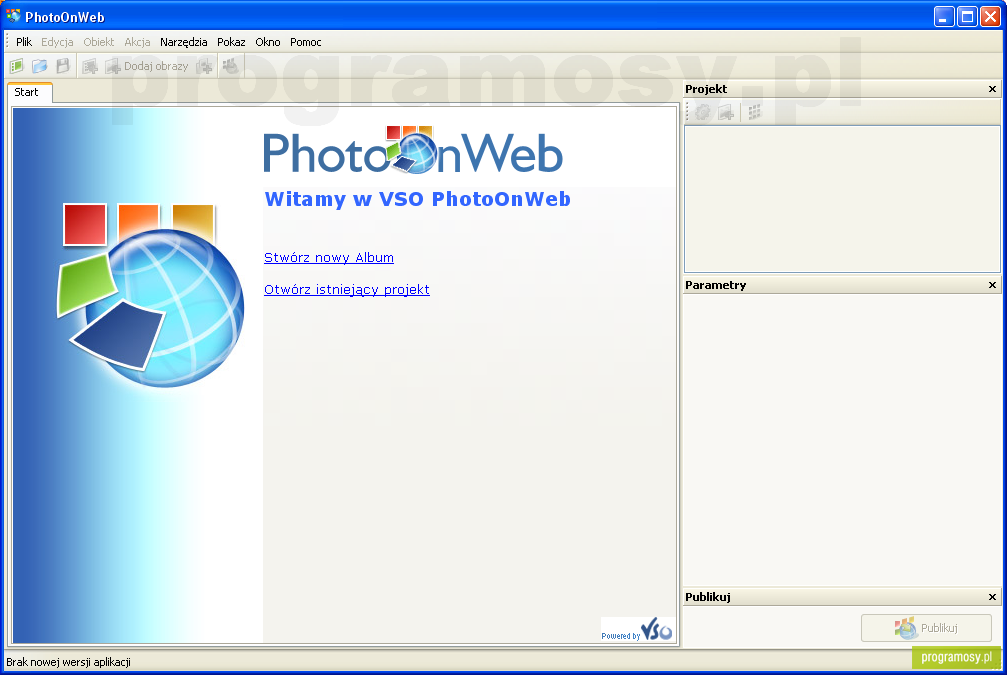1007x675 pixels.
Task: Click the Publikuj button with globe icon
Action: pyautogui.click(x=926, y=628)
